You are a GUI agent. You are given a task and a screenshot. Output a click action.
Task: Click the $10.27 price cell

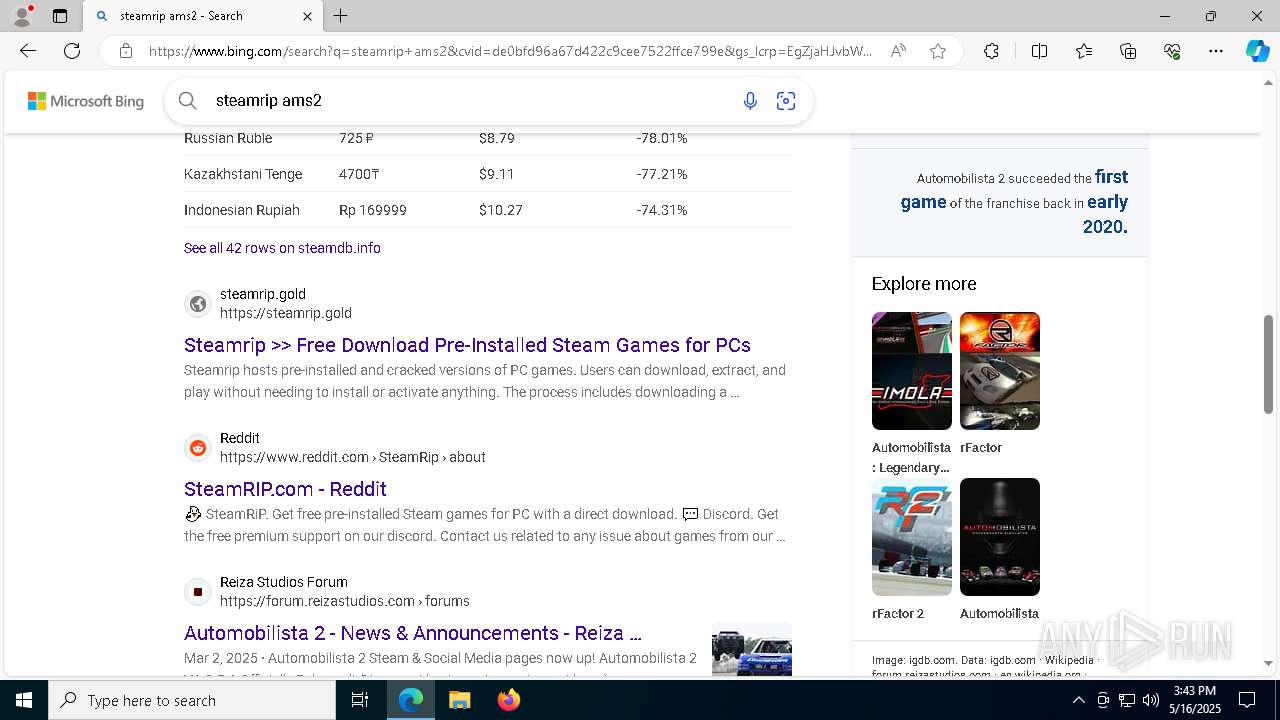click(501, 210)
